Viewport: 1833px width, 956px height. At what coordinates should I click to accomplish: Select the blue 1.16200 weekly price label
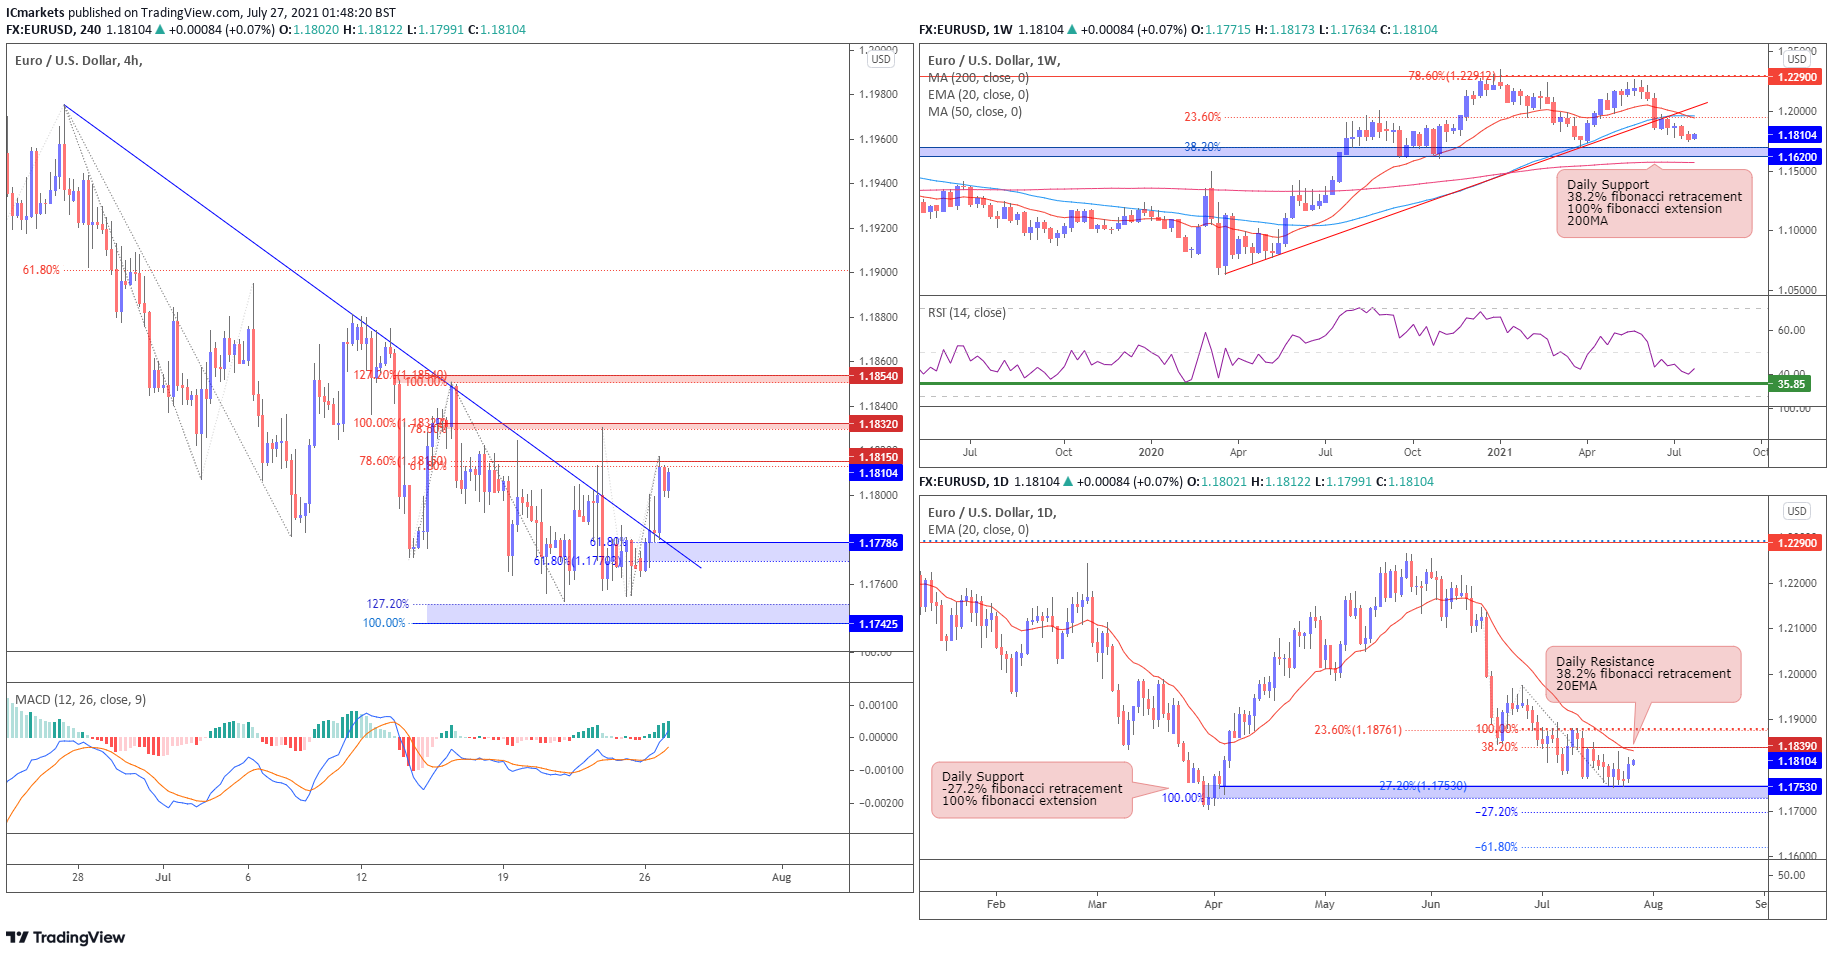pos(1796,157)
